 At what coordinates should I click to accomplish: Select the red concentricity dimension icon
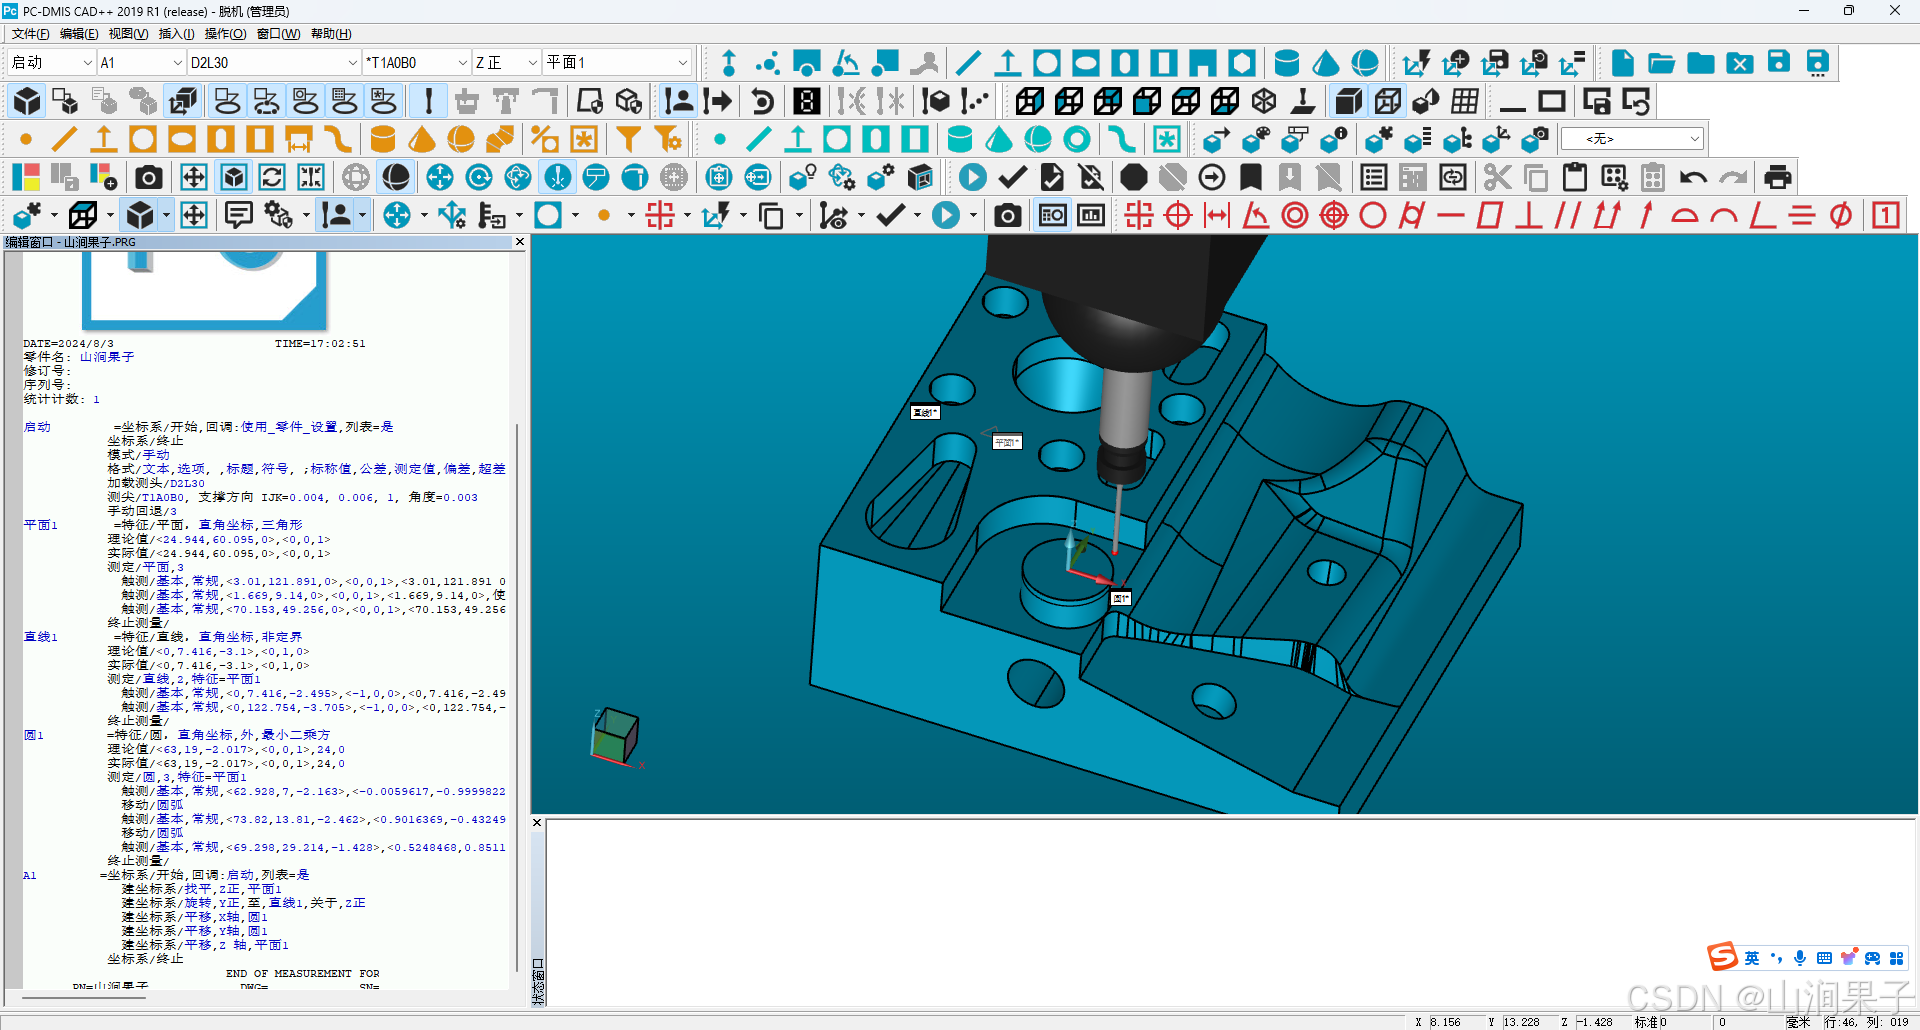(x=1295, y=215)
